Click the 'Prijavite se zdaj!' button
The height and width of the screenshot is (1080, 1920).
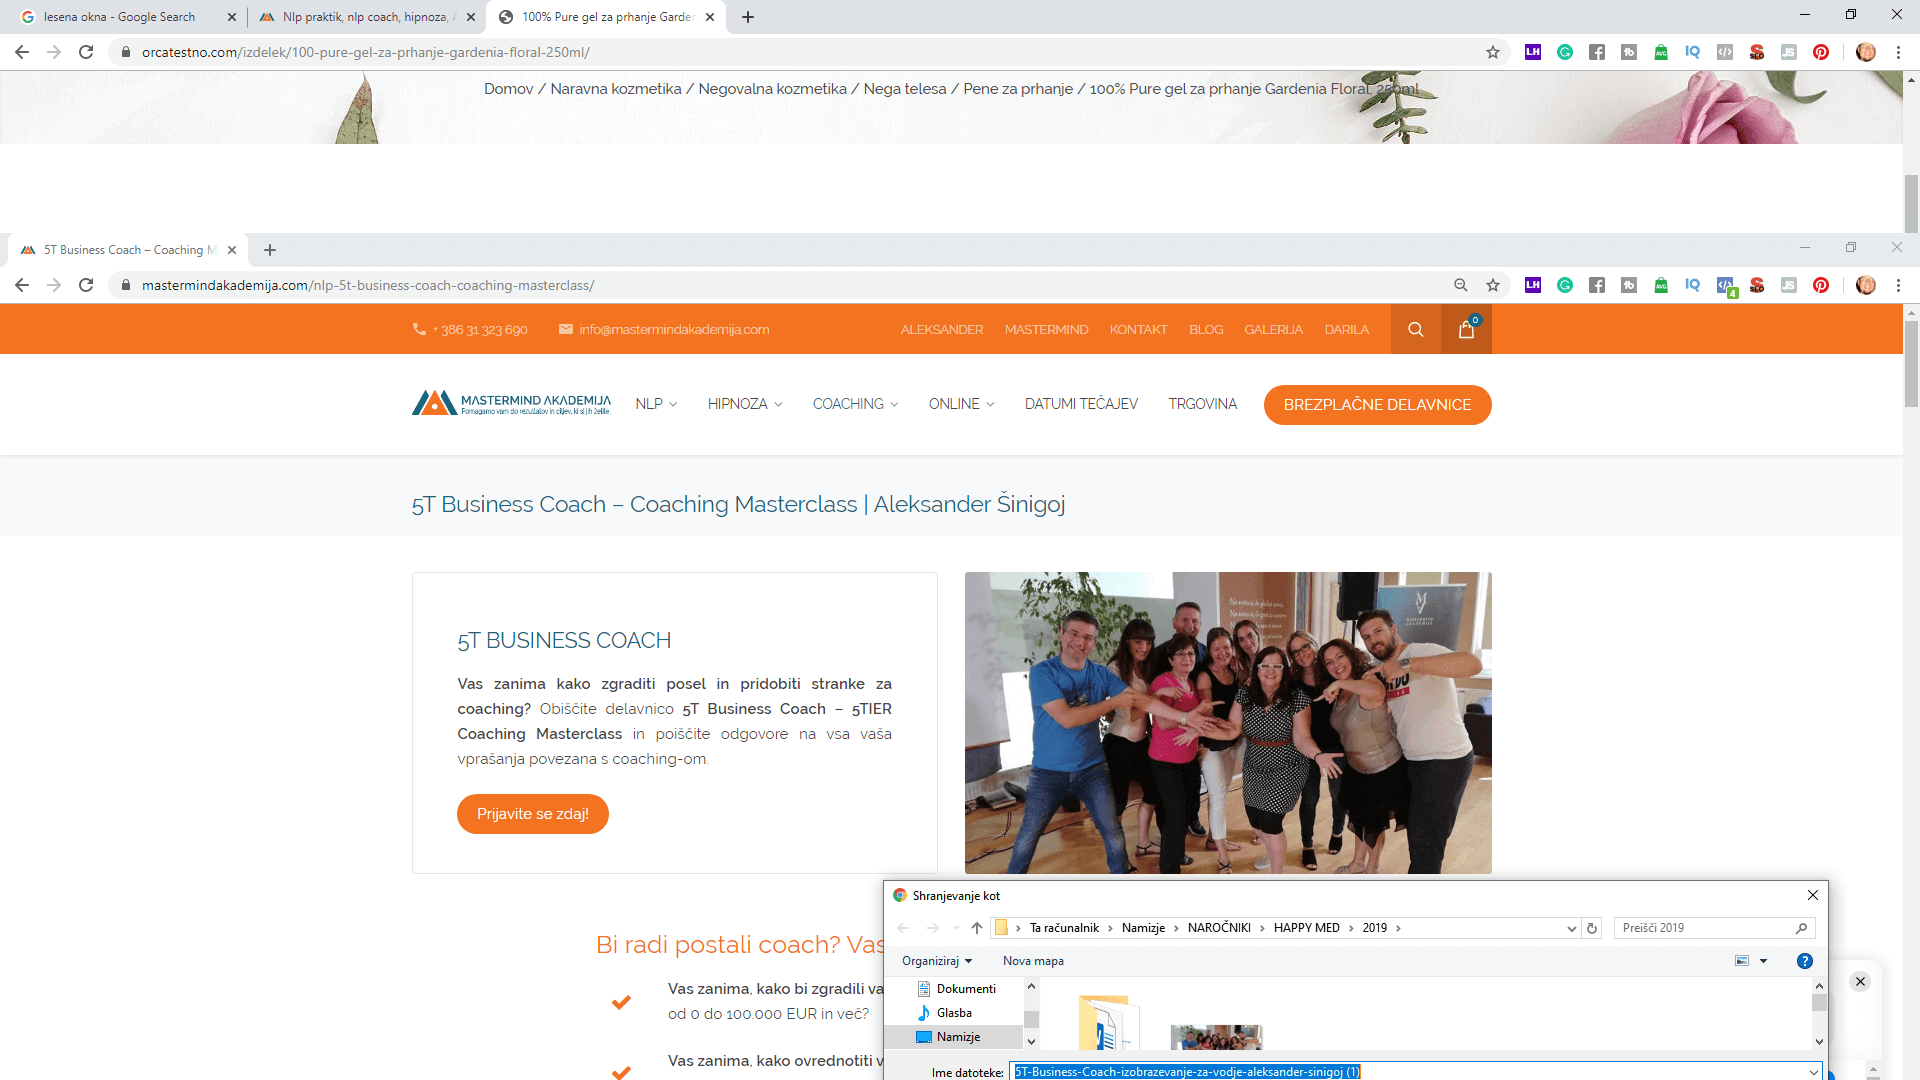pos(532,814)
